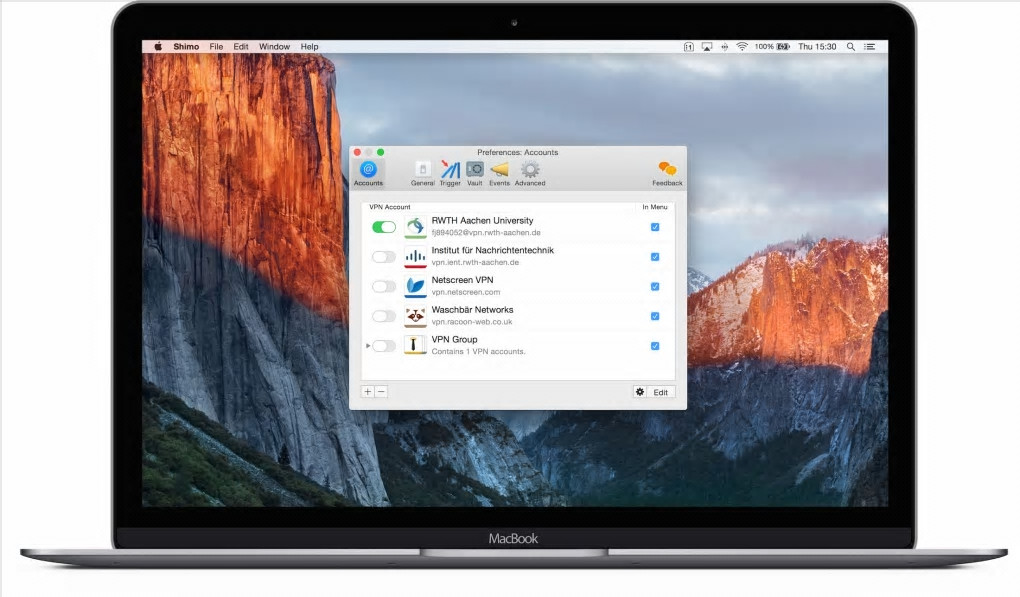The height and width of the screenshot is (597, 1020).
Task: Uncheck In Menu for Institut für Nachrichtentechnik
Action: click(655, 257)
